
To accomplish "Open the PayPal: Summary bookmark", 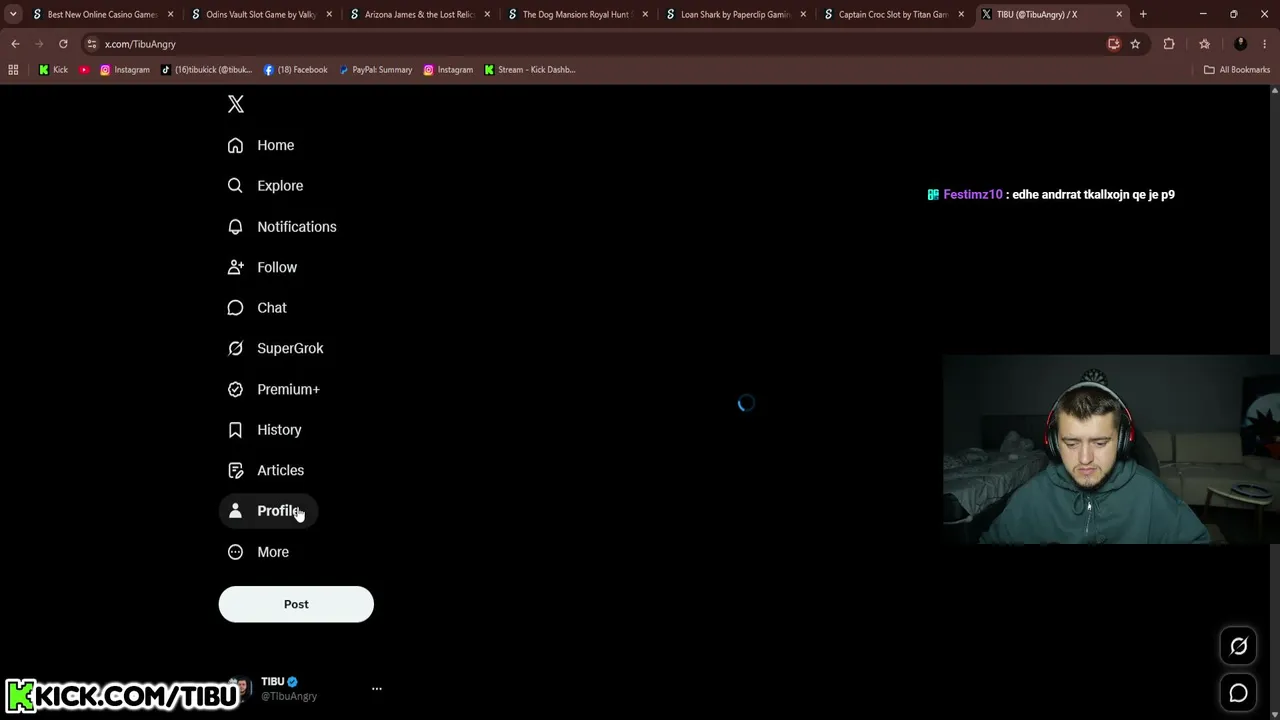I will [x=375, y=70].
